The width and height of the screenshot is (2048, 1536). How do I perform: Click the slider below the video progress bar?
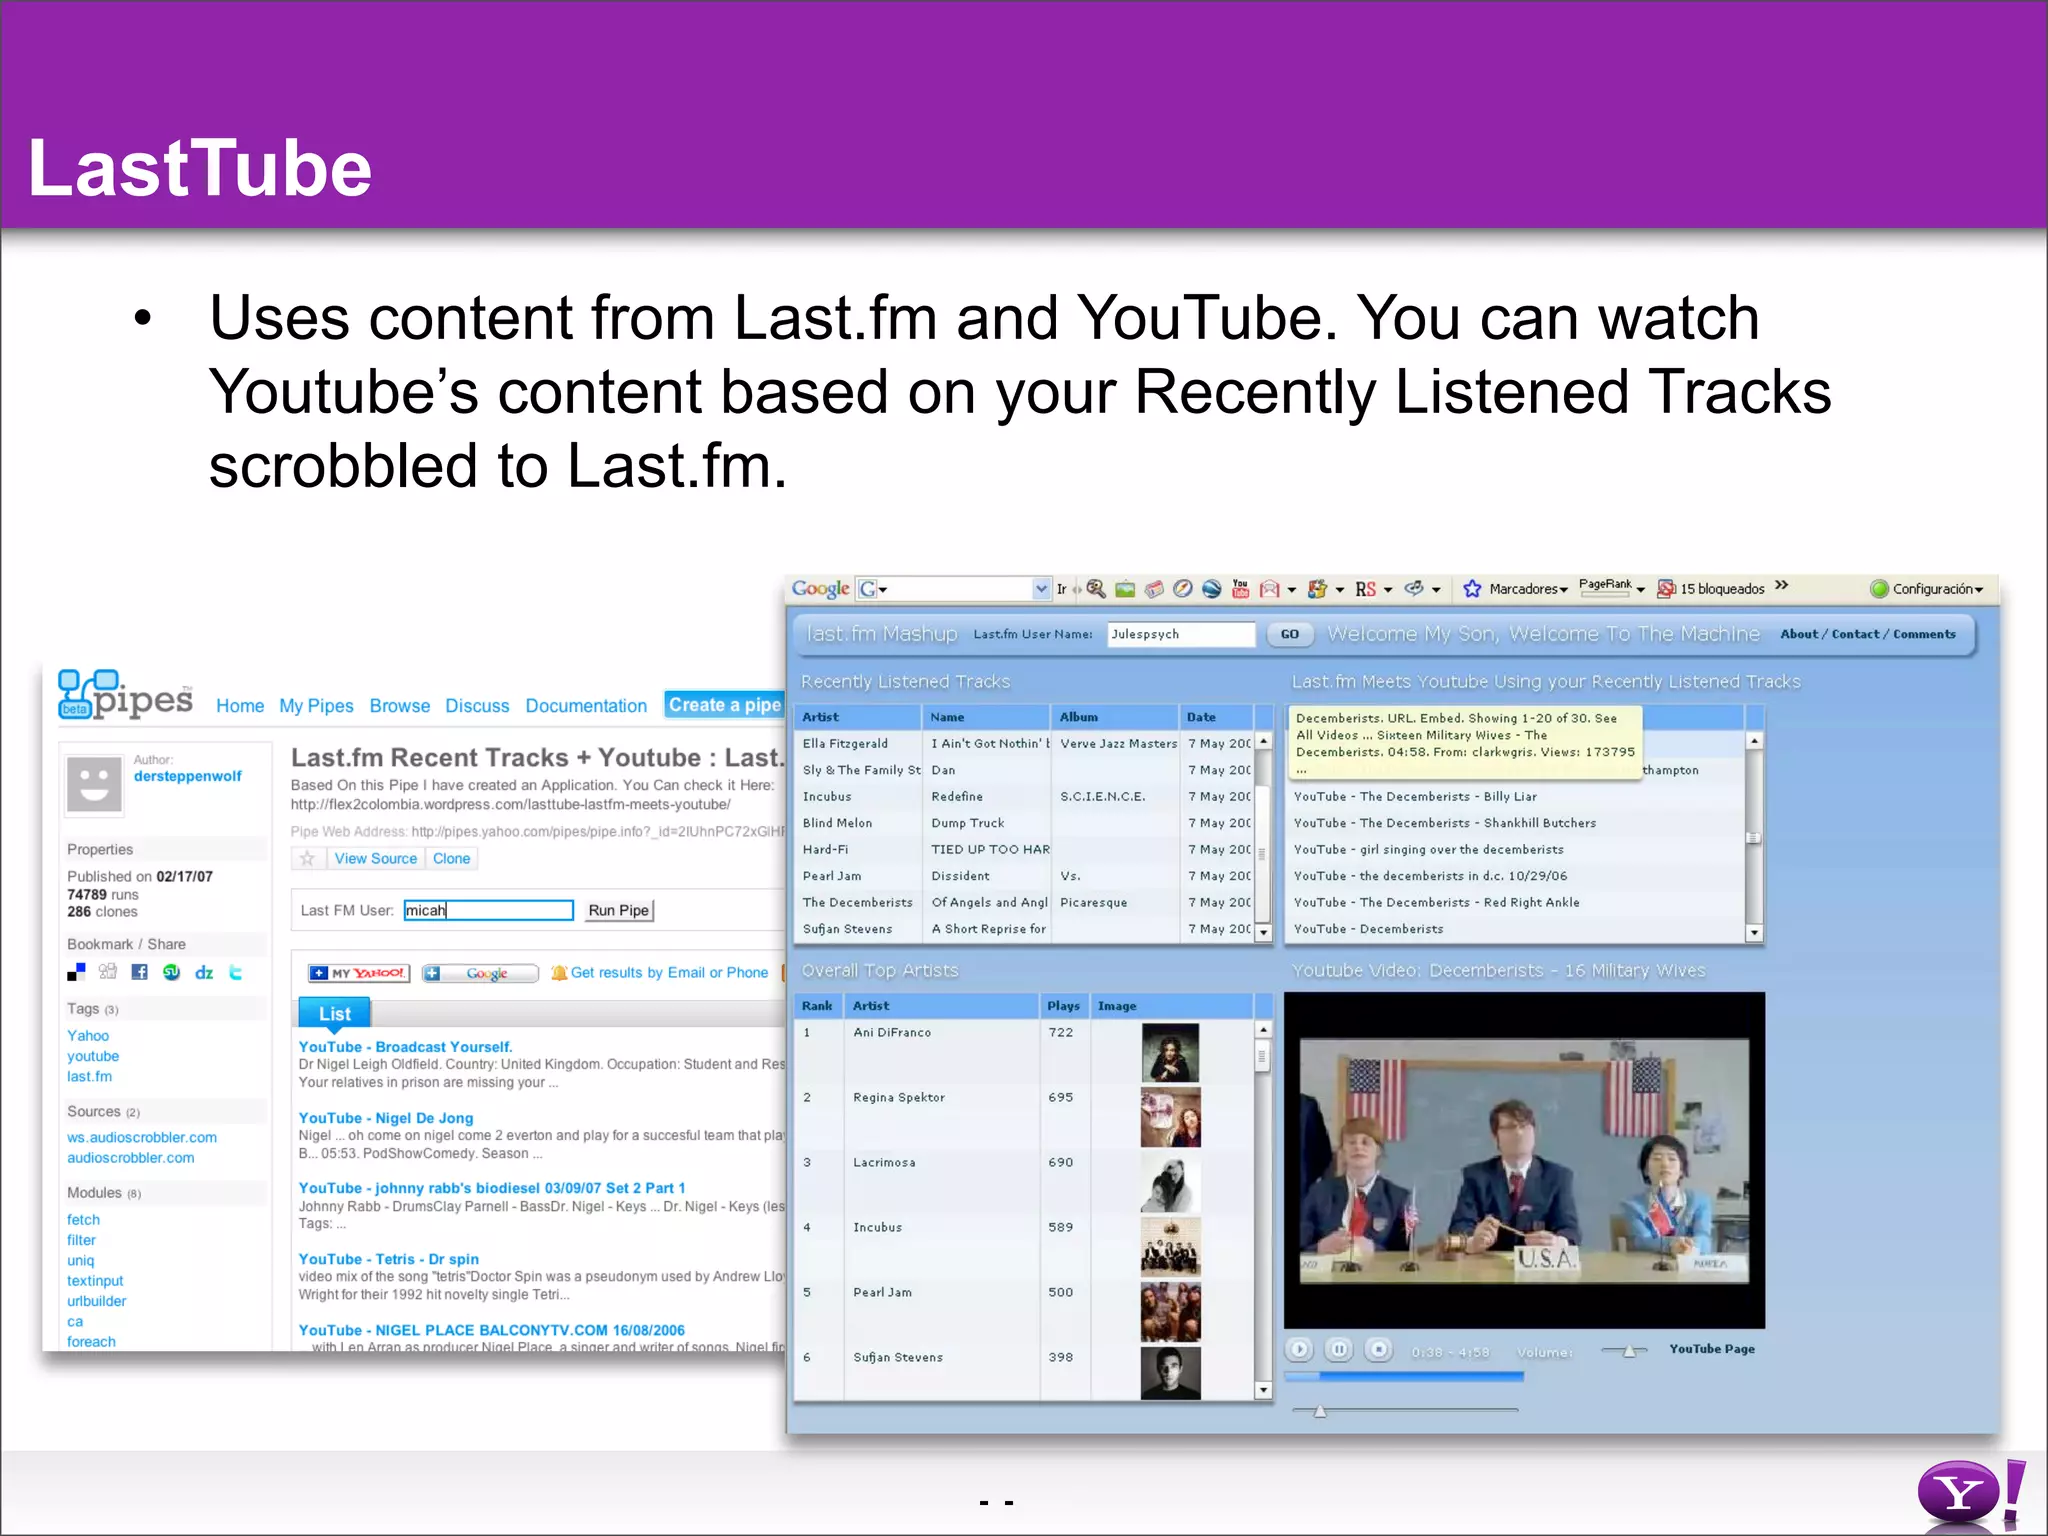coord(1404,1411)
